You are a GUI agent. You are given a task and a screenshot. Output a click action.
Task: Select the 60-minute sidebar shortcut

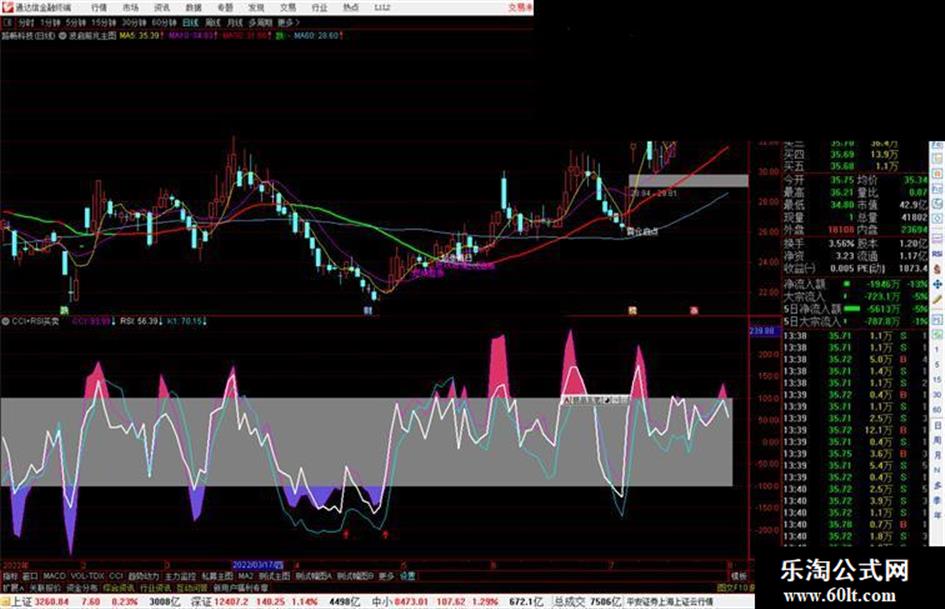[937, 410]
